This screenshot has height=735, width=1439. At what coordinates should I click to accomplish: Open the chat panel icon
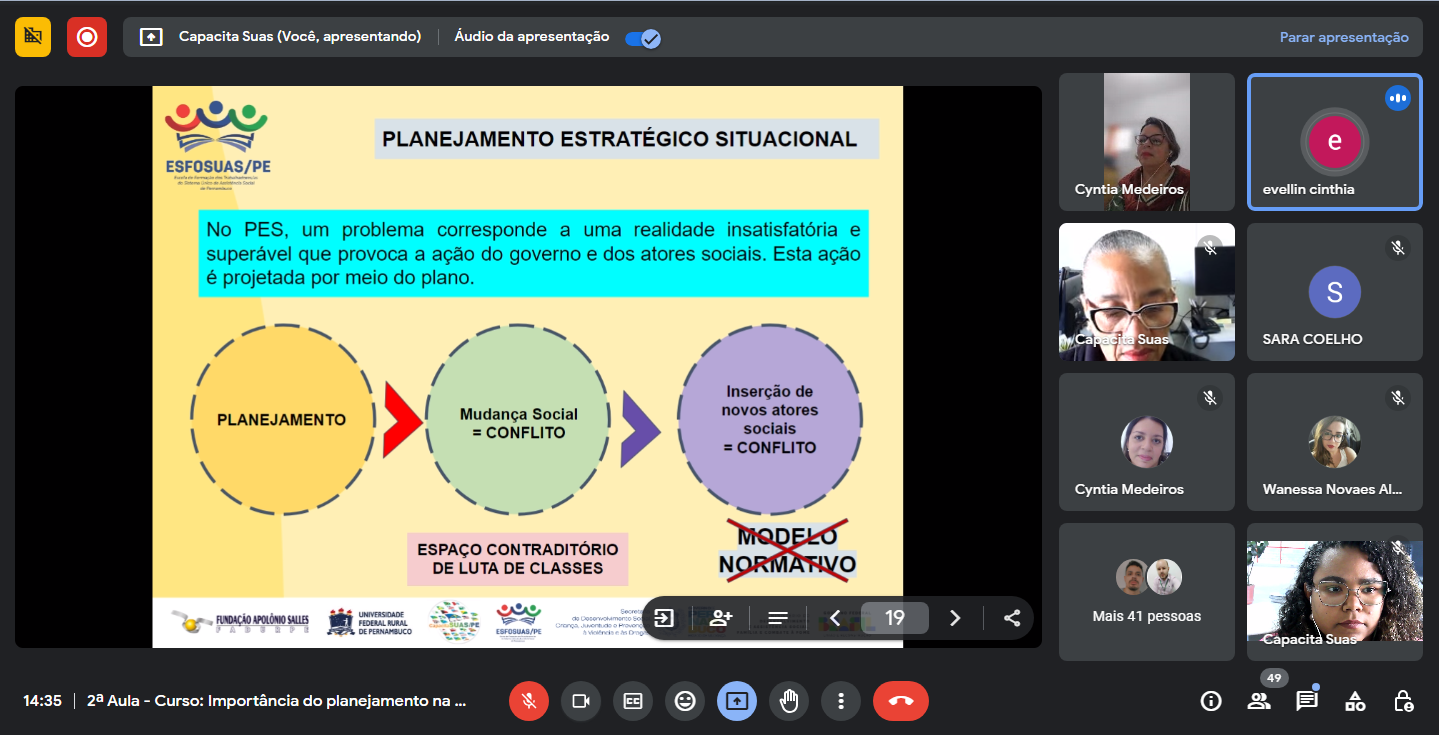point(1307,701)
